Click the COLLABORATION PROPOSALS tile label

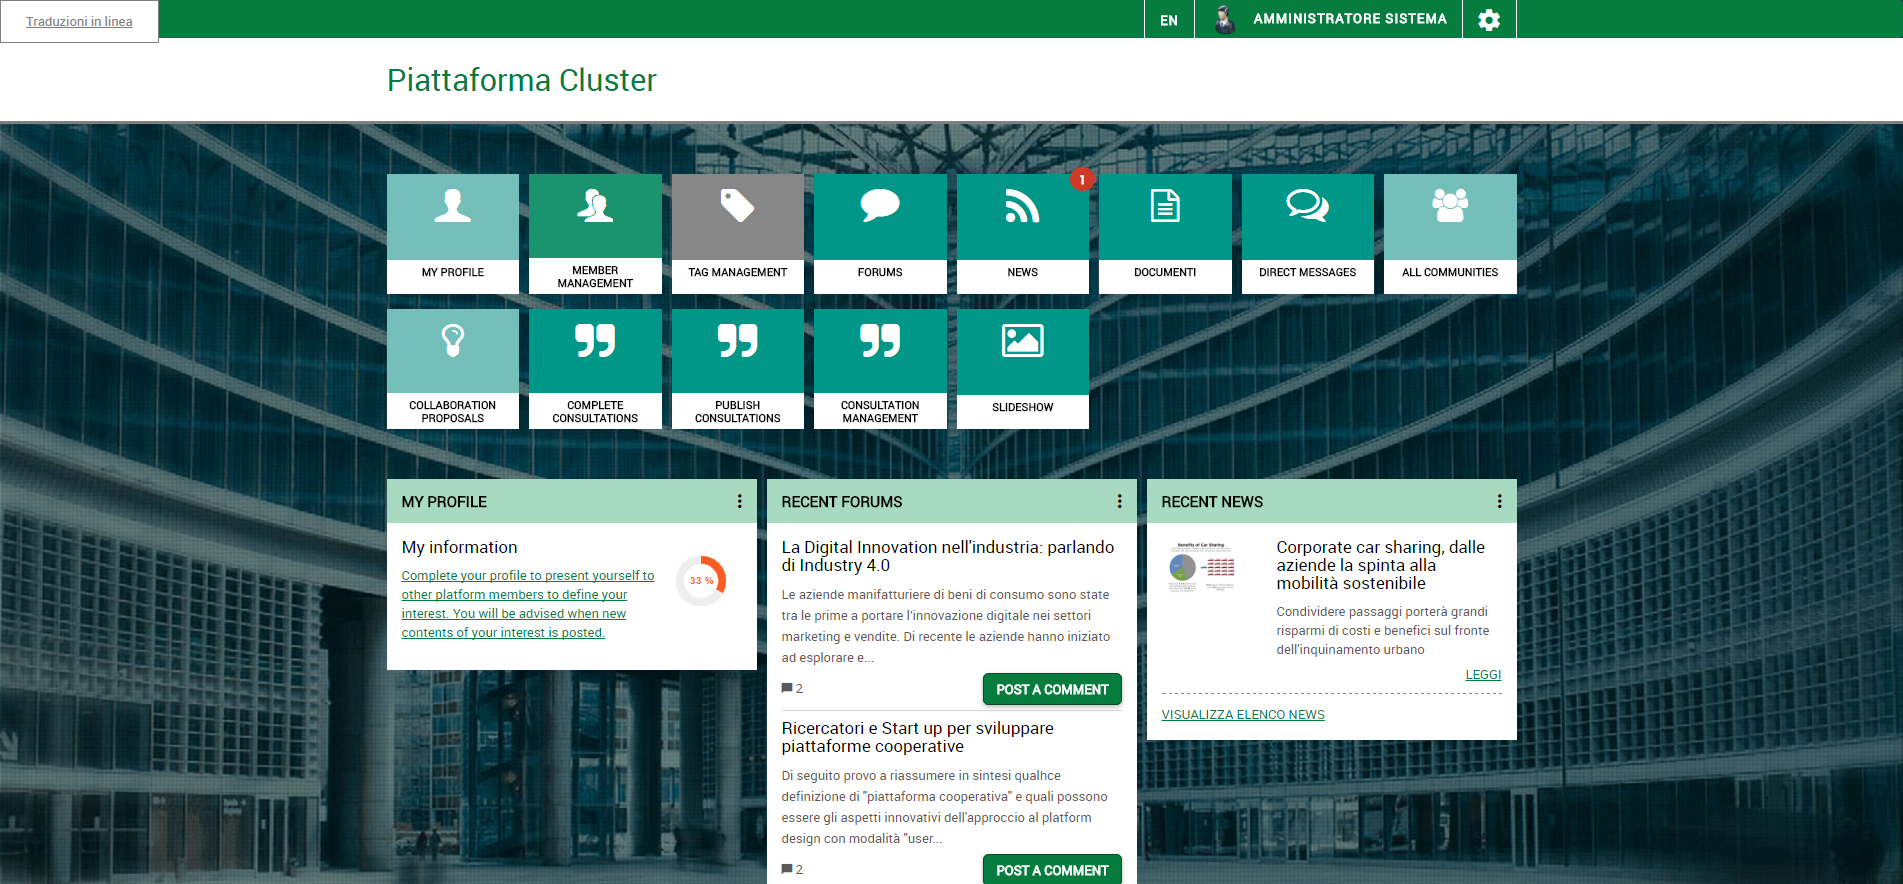tap(452, 412)
